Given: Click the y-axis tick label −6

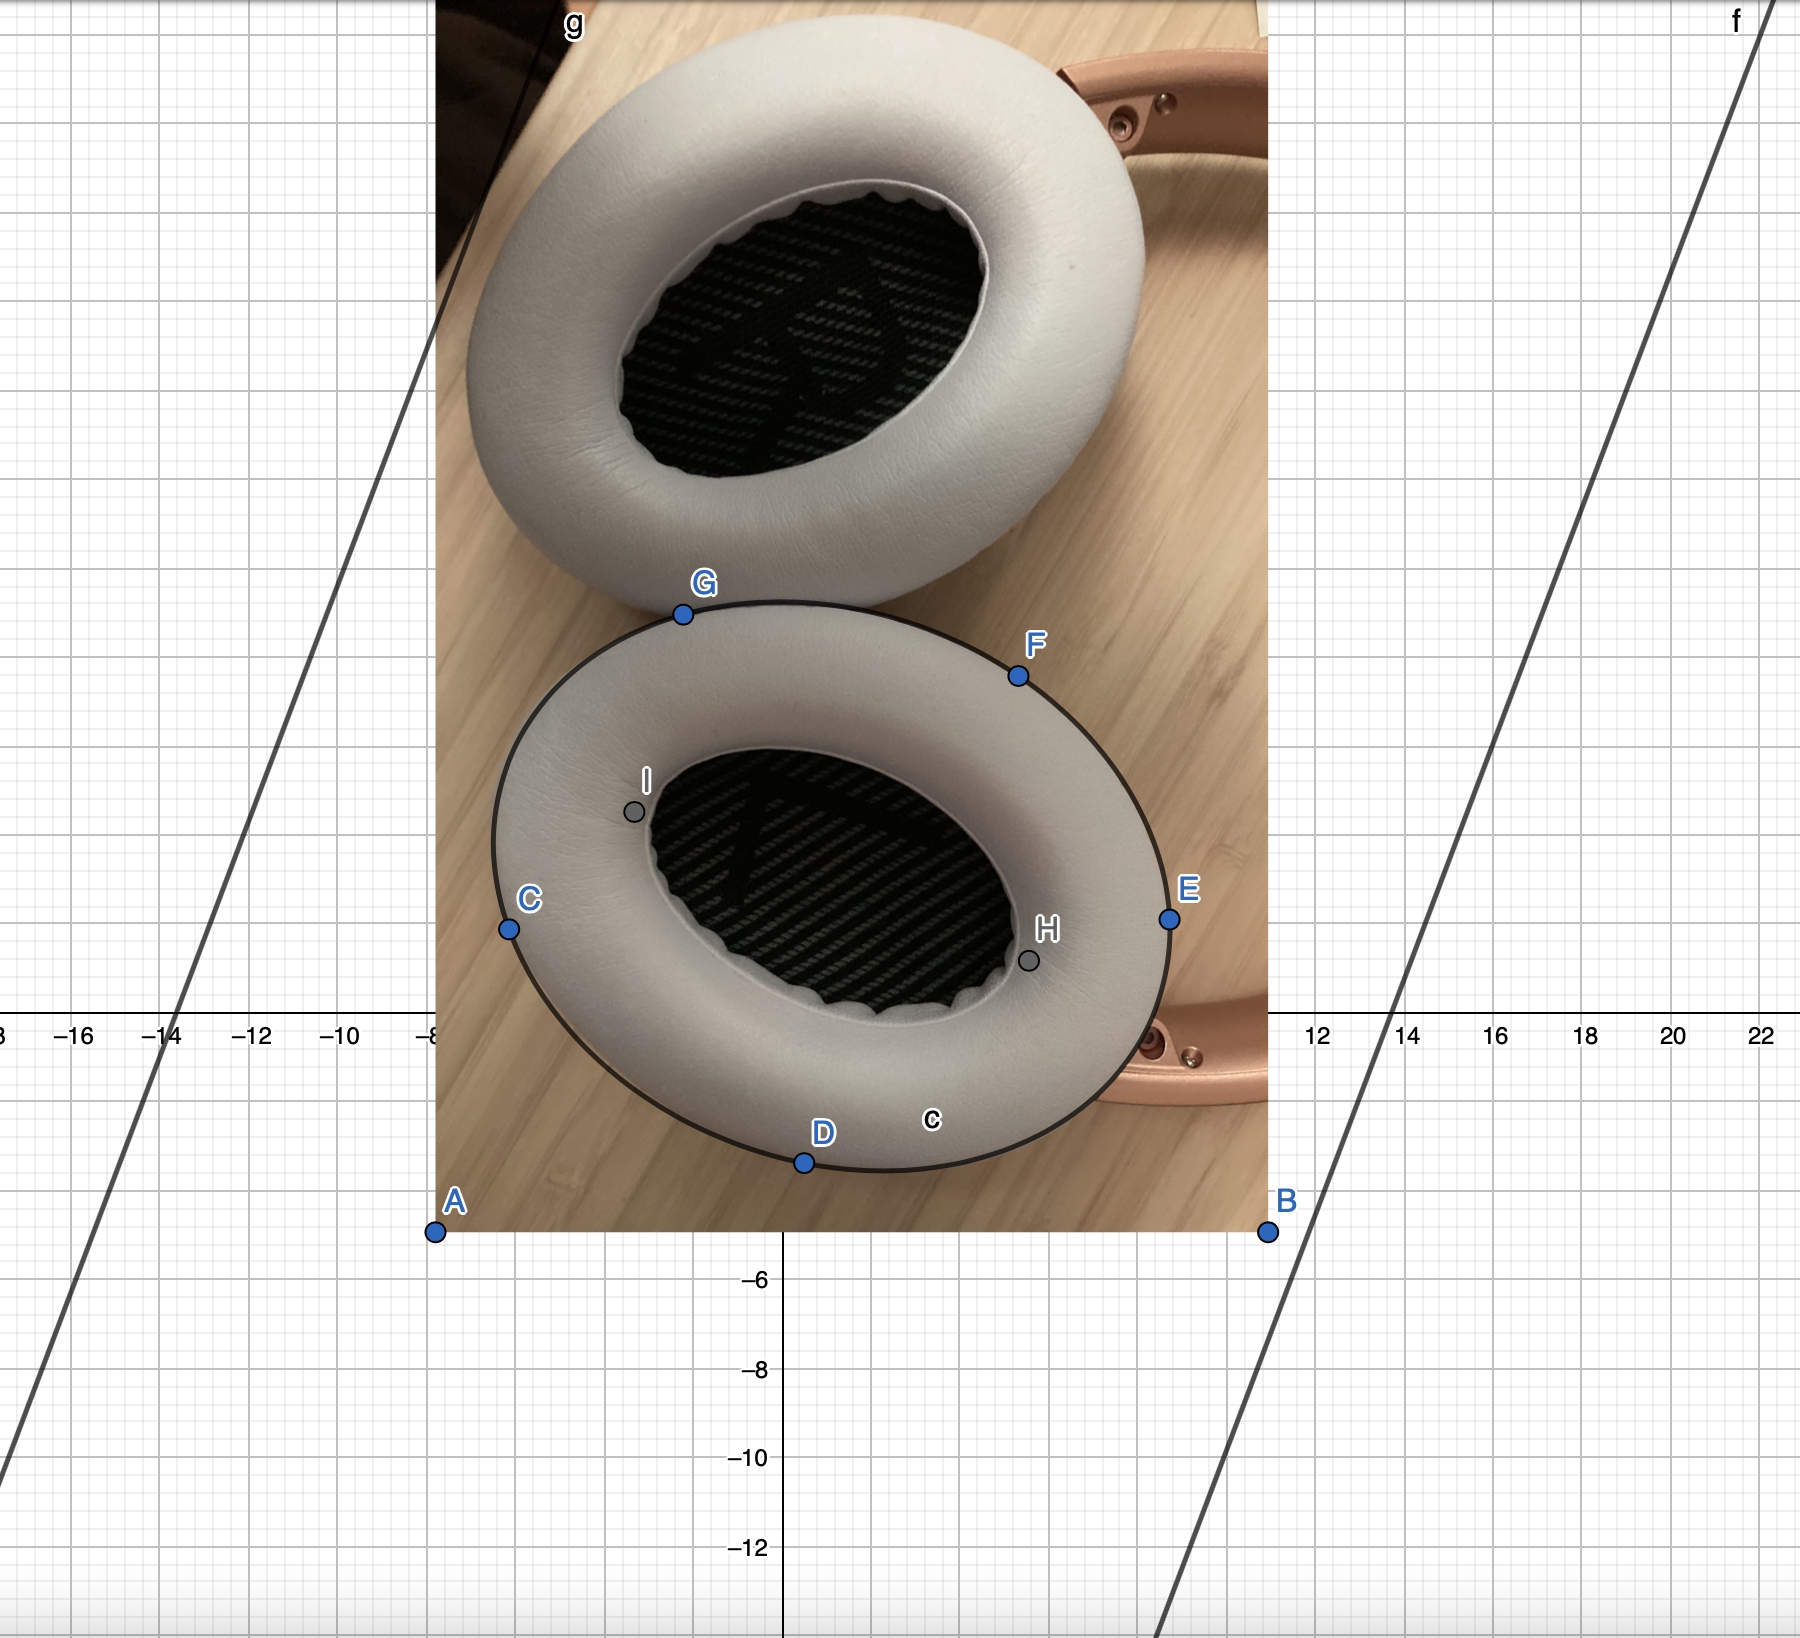Looking at the screenshot, I should point(754,1280).
